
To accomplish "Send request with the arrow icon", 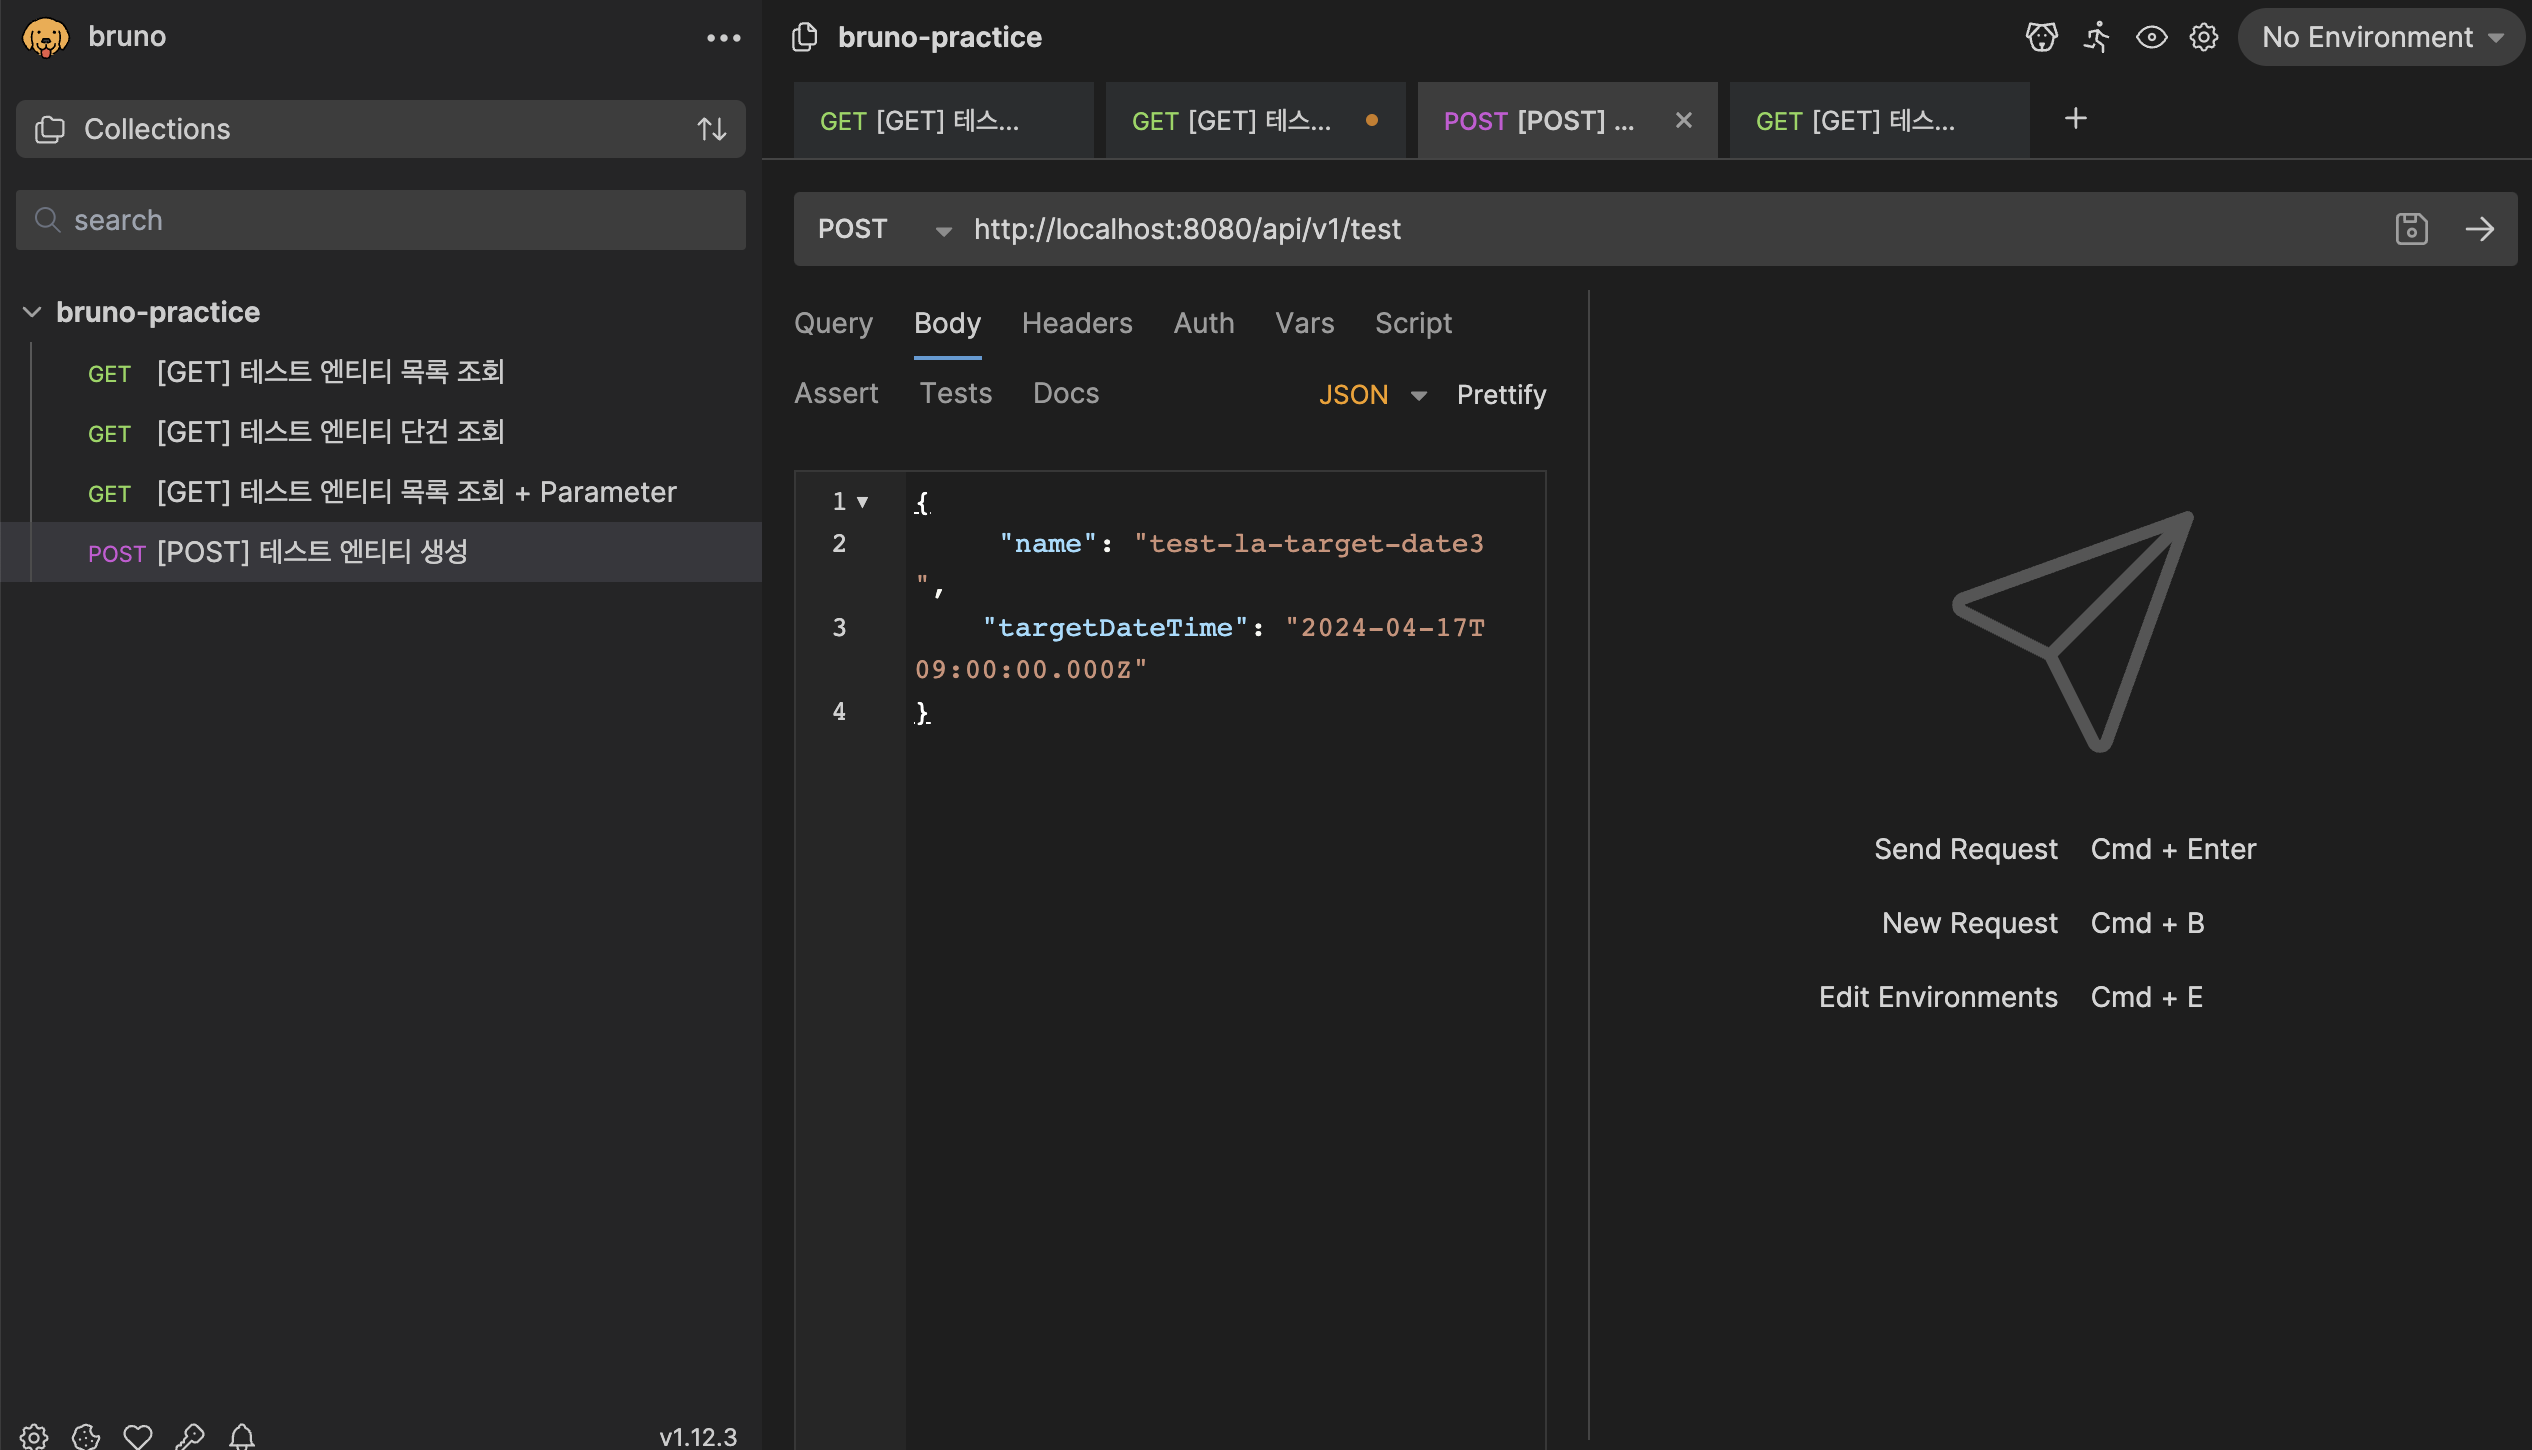I will click(2479, 229).
